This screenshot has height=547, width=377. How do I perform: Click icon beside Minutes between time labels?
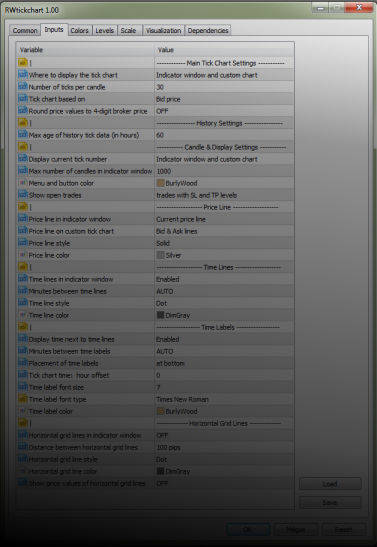tap(23, 351)
